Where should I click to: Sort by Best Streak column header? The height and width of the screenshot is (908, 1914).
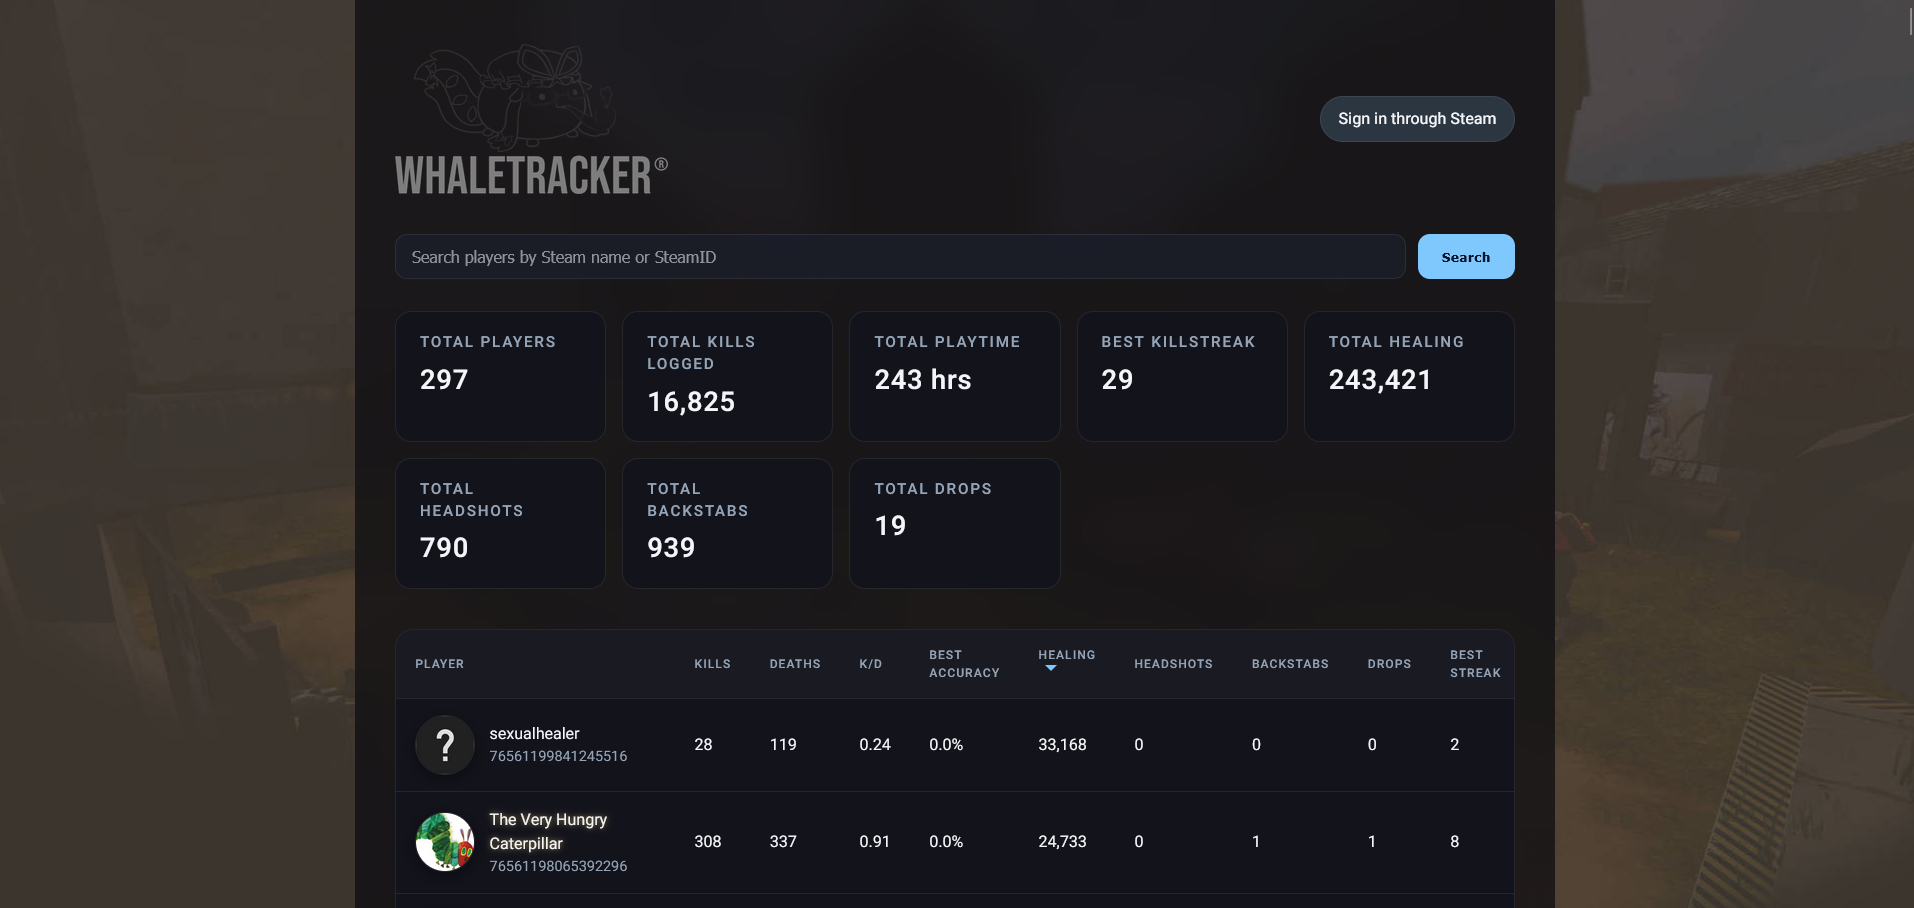(1474, 664)
